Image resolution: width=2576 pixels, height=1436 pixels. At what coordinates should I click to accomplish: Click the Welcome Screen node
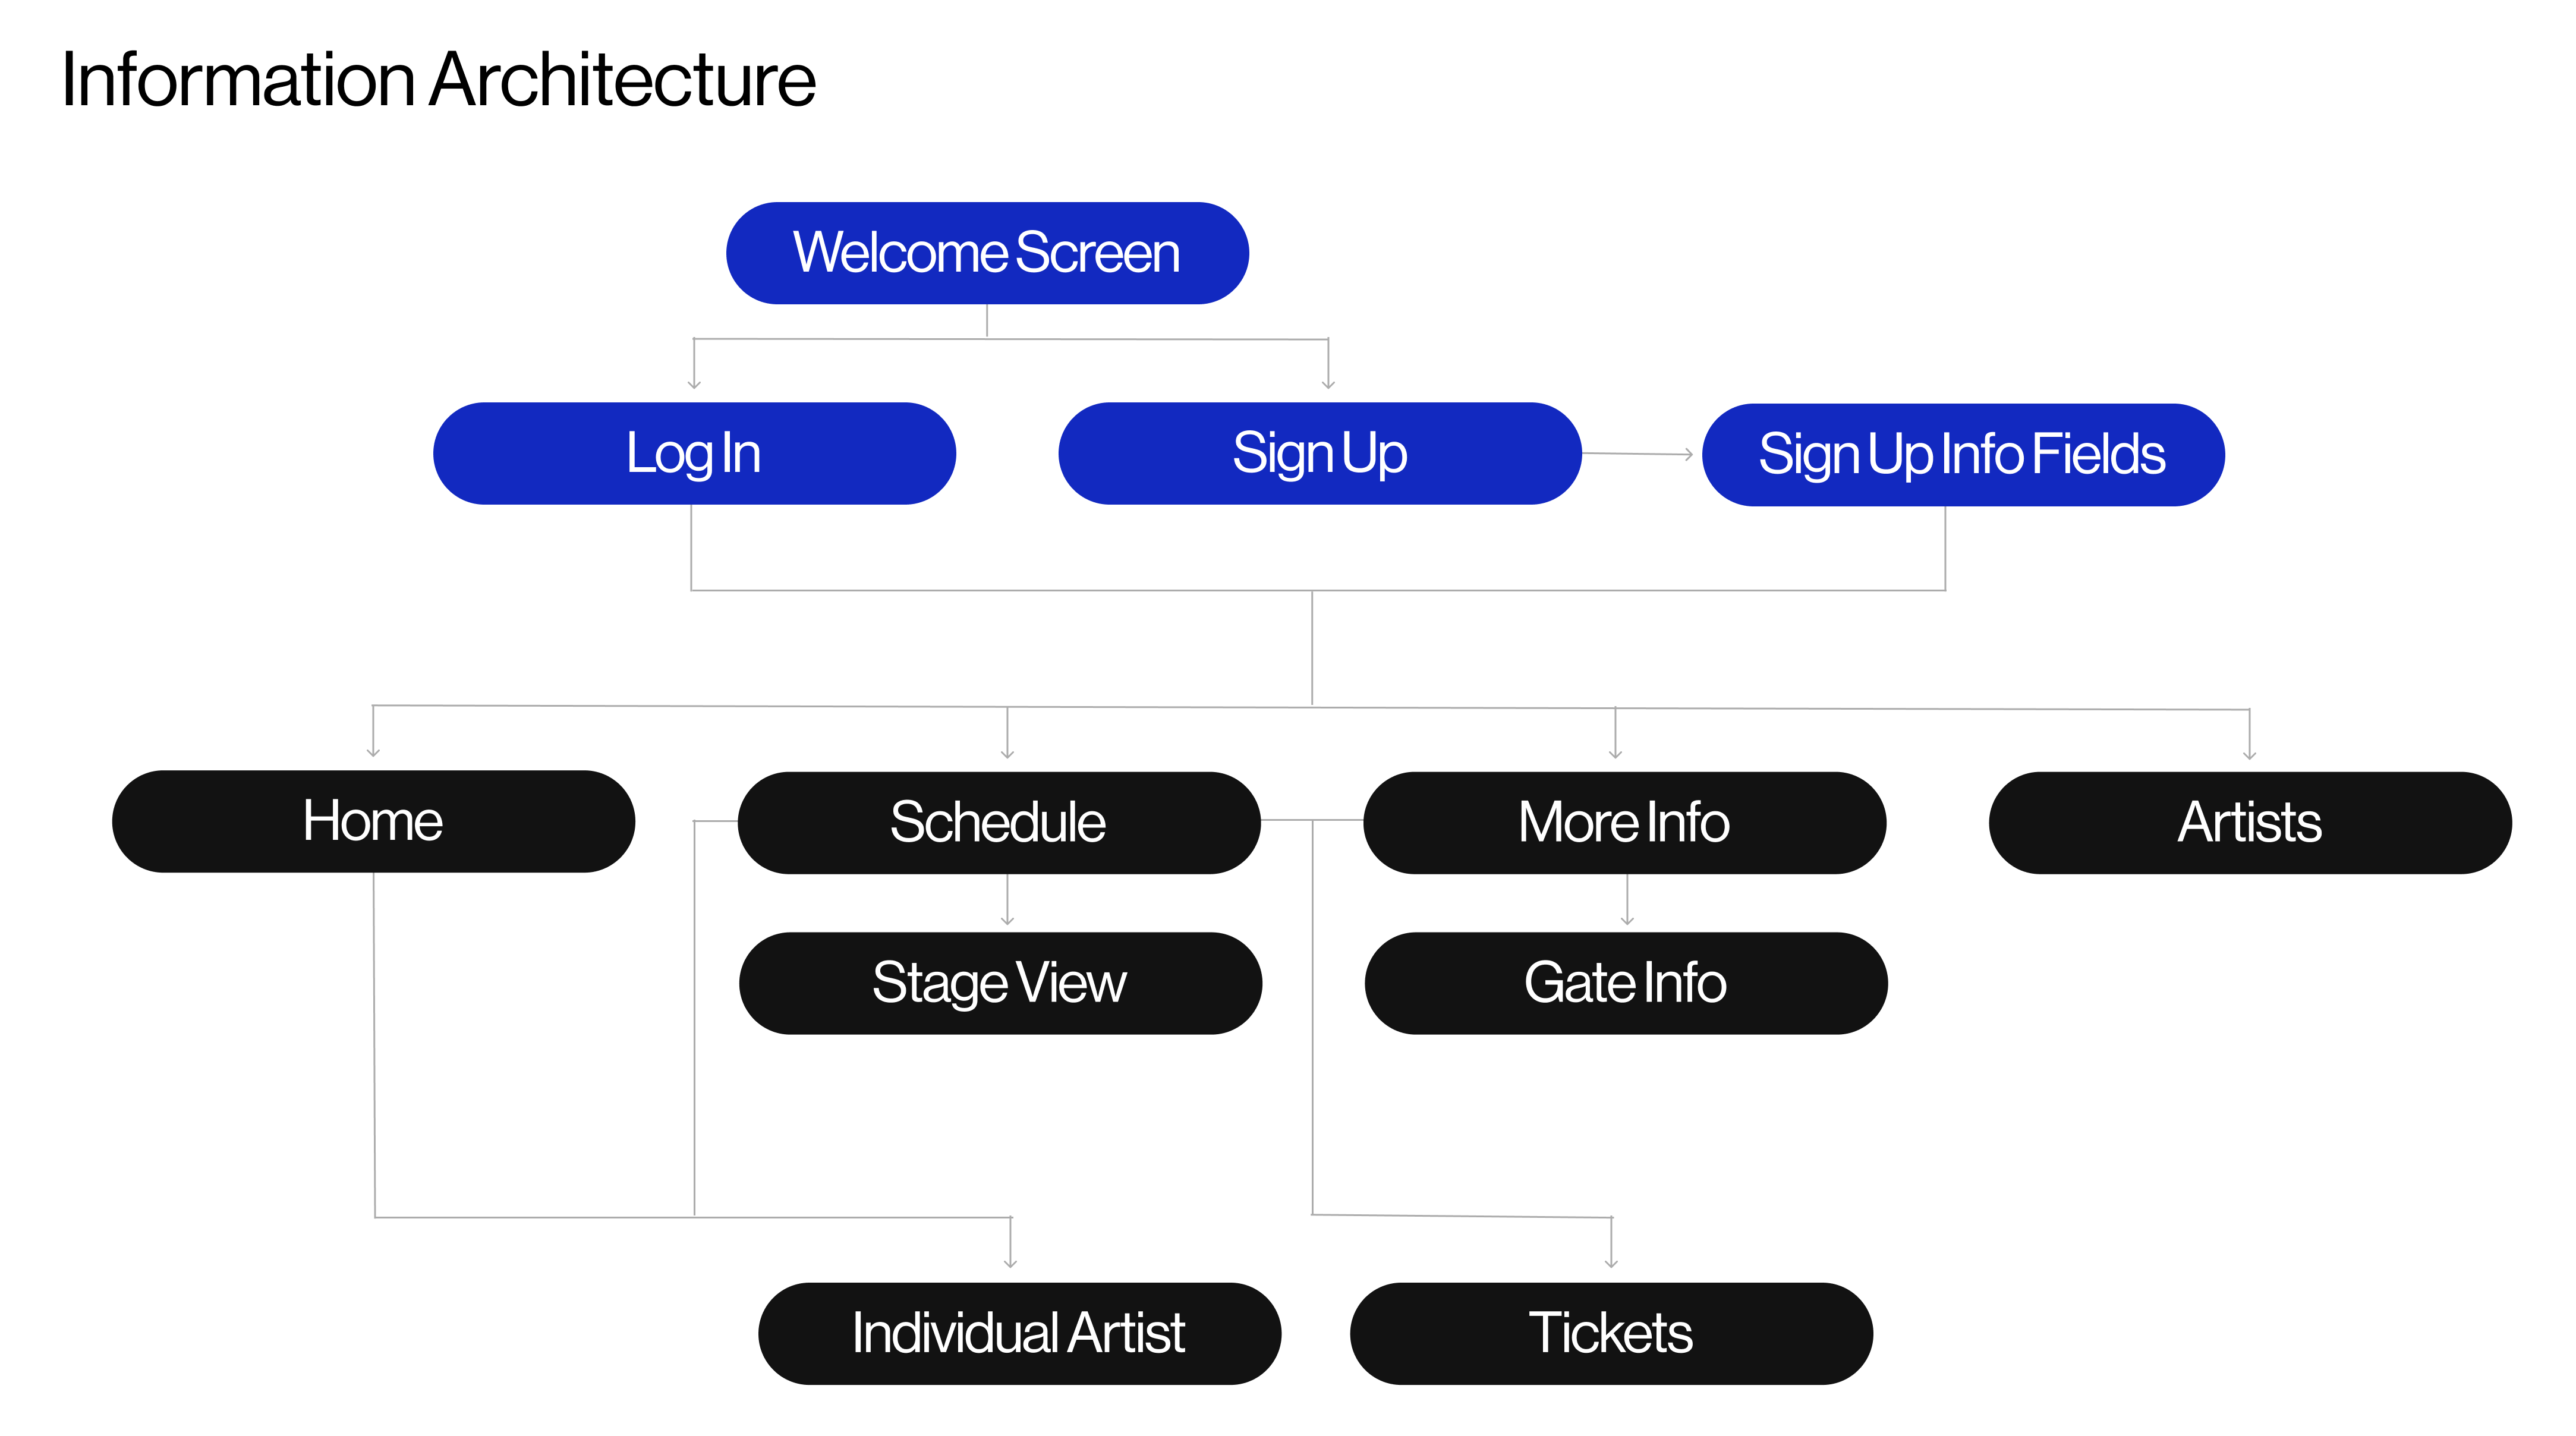[987, 253]
